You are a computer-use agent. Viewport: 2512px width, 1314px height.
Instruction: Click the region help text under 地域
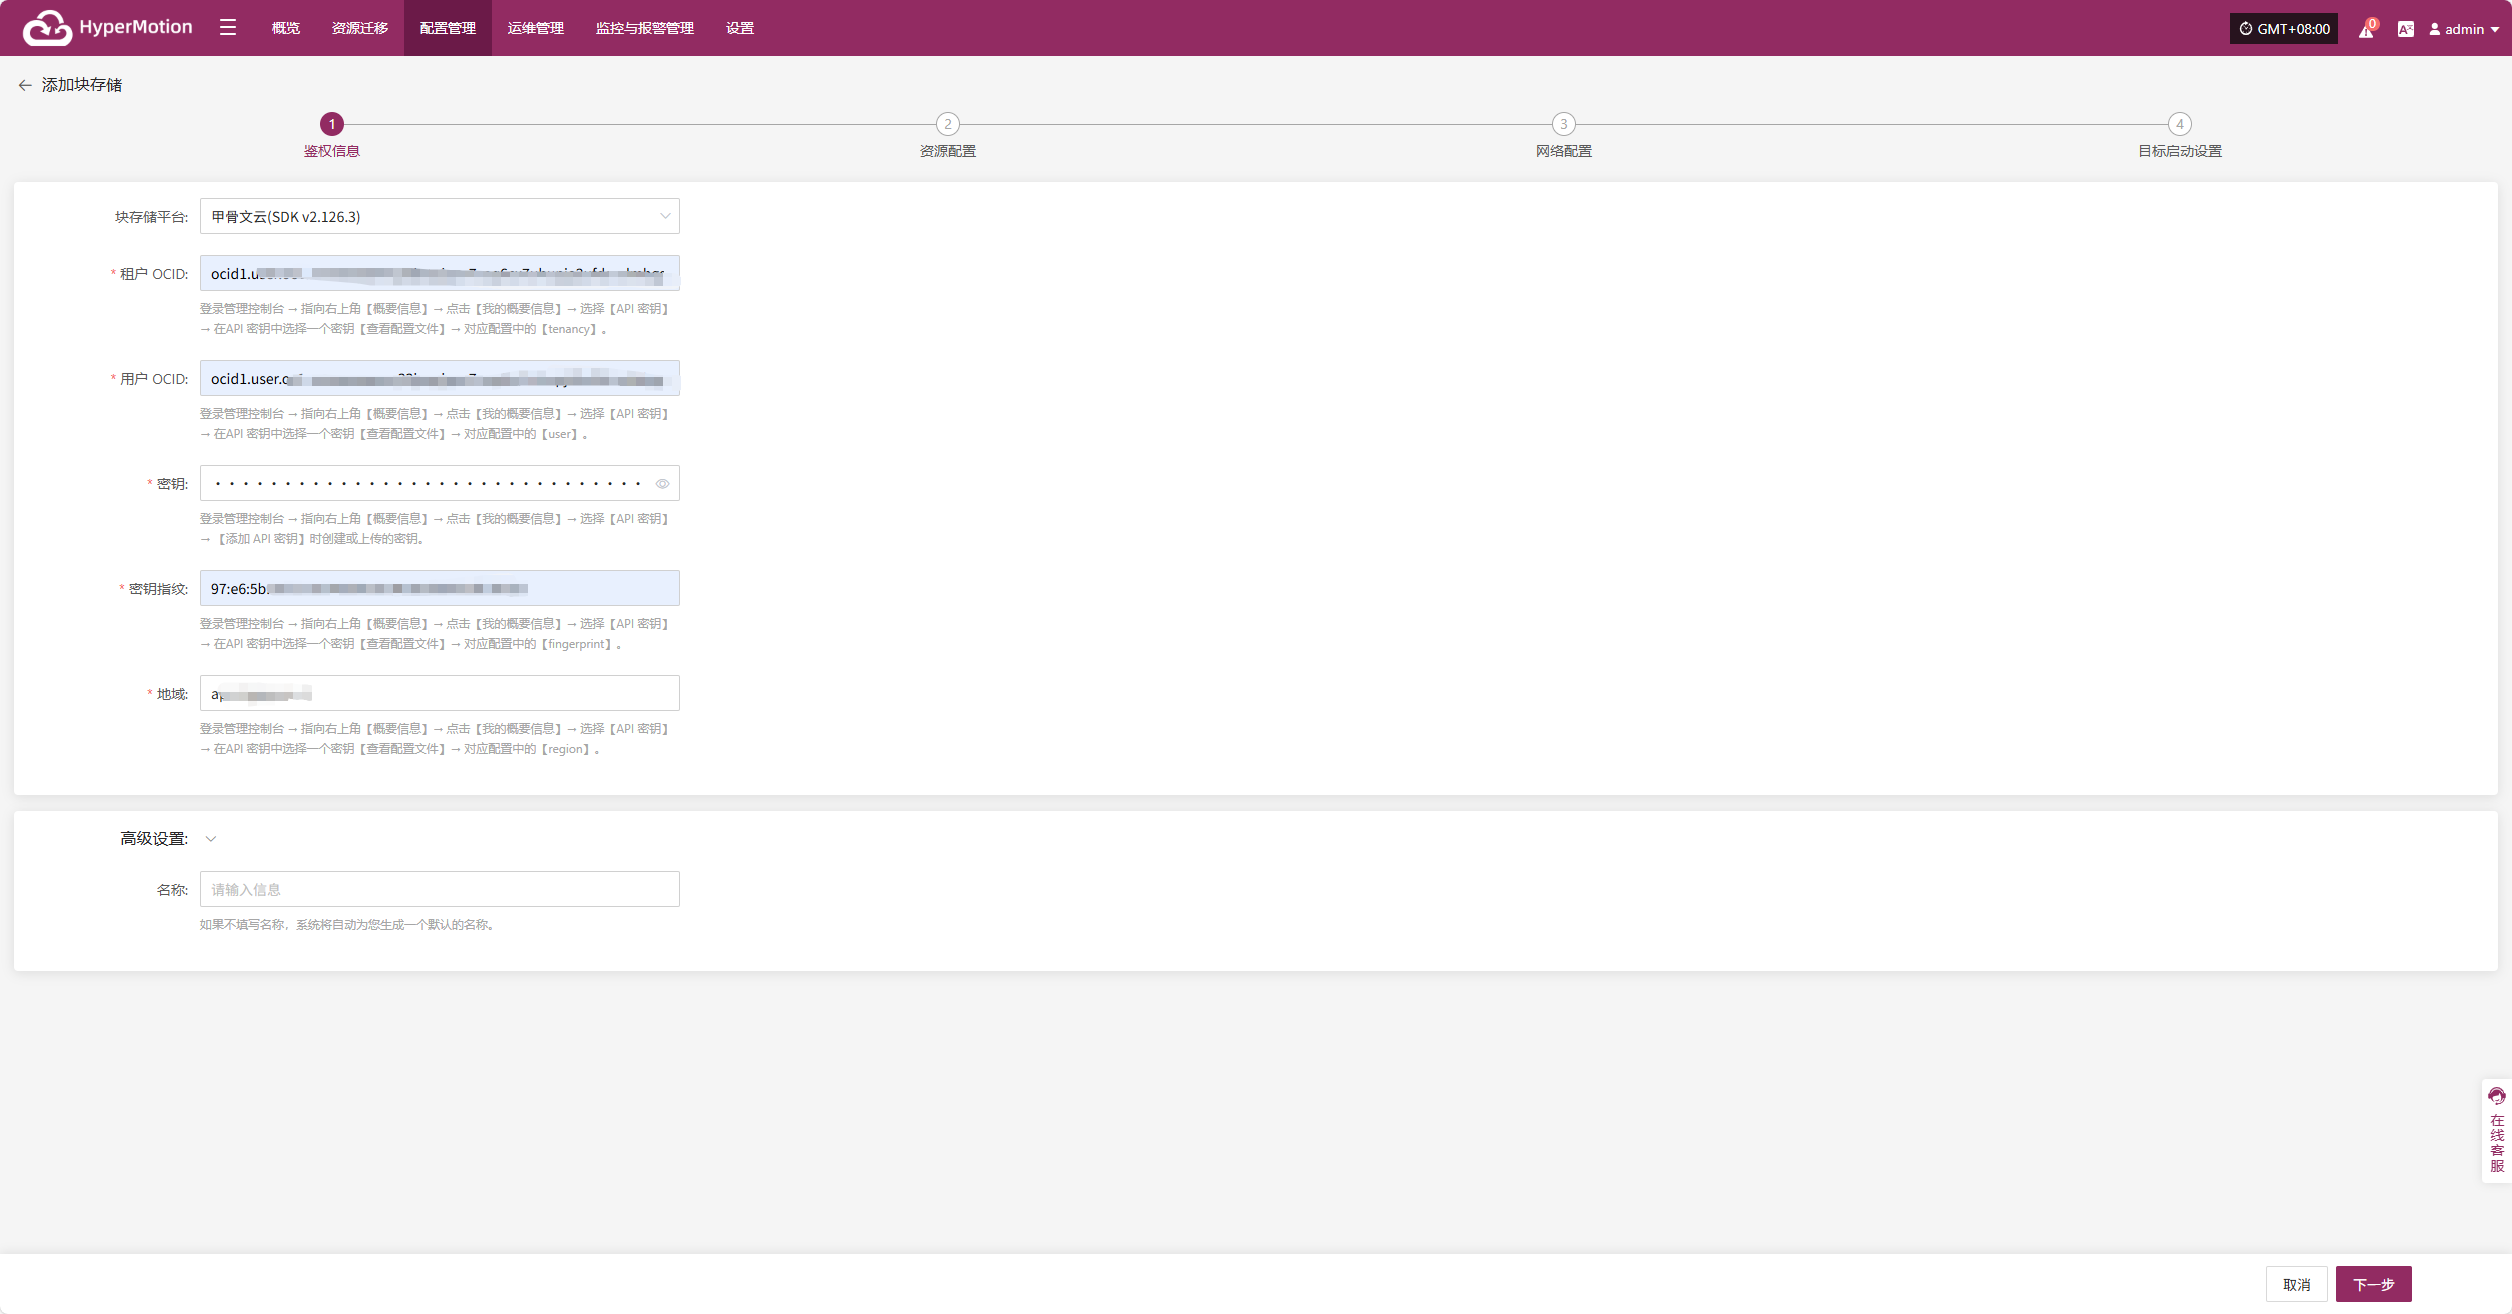(435, 739)
